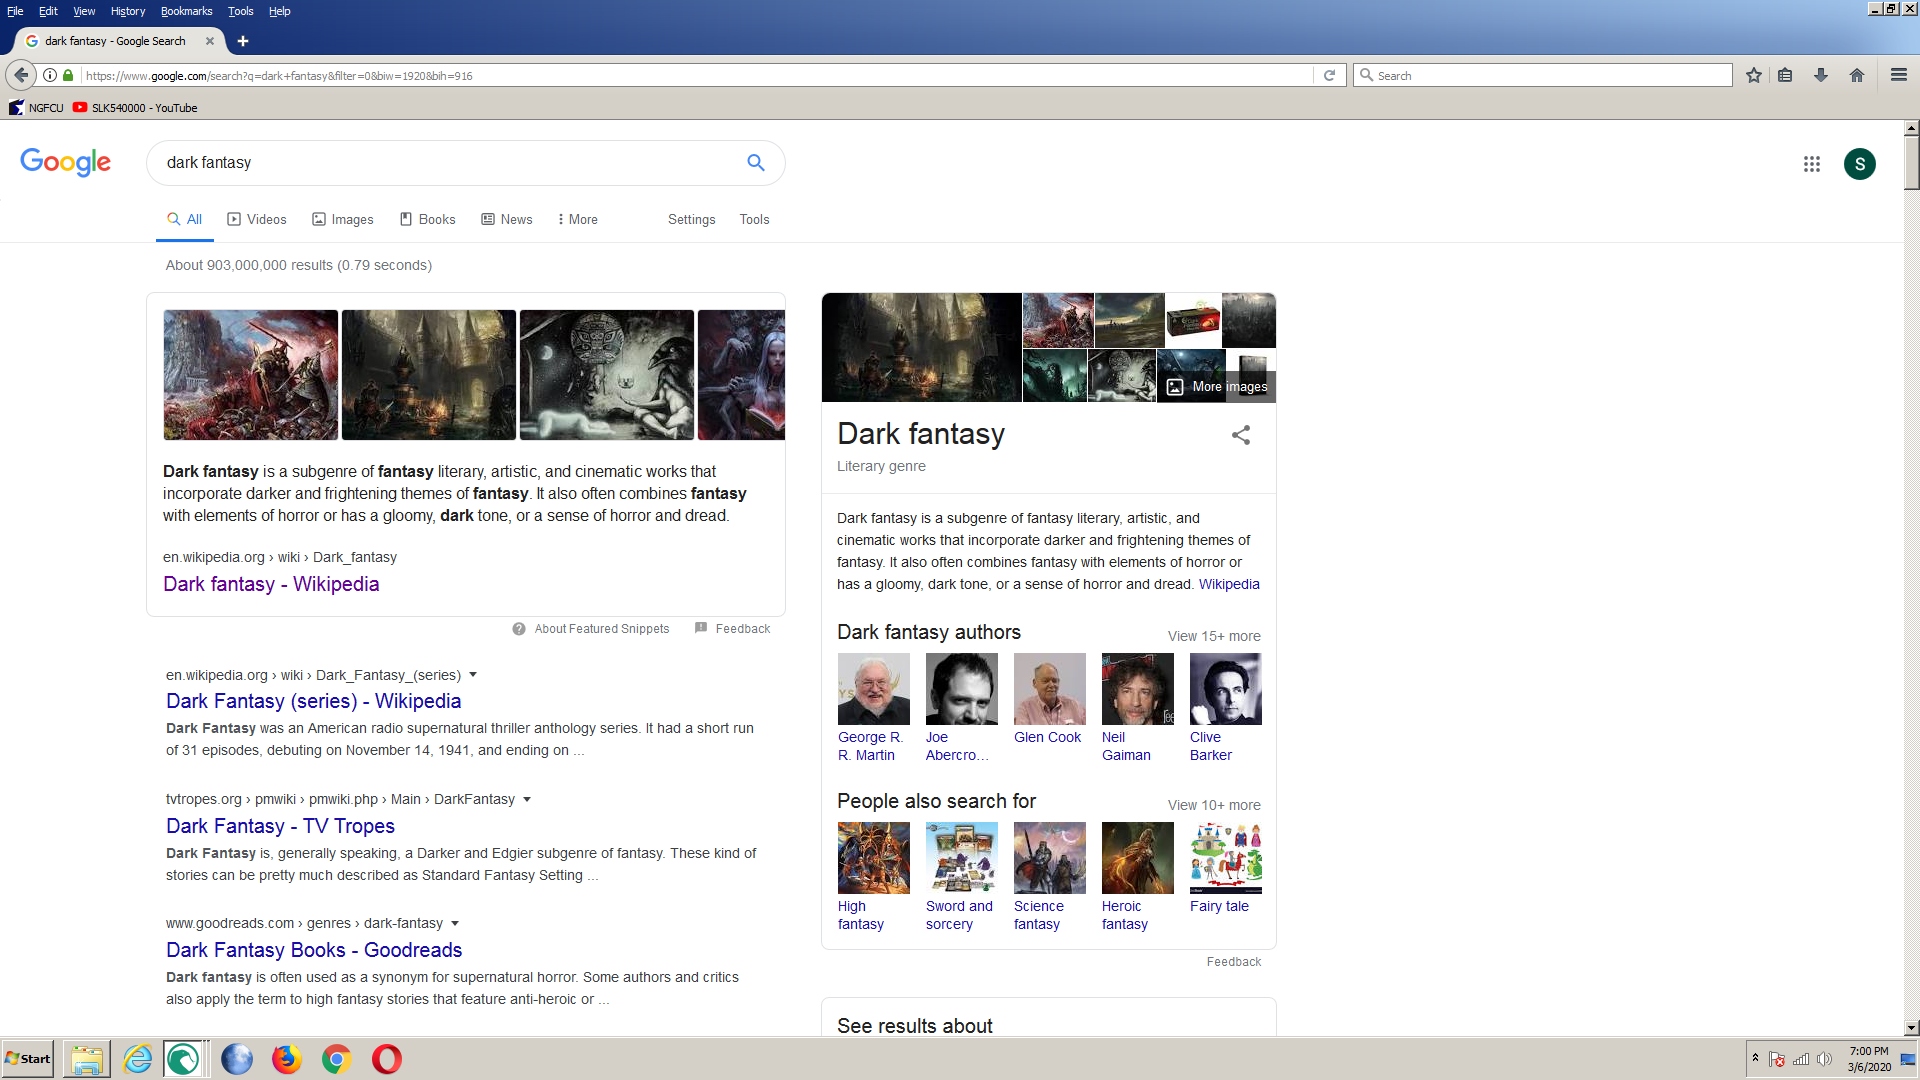Open the Google account avatar S
1920x1080 pixels.
click(x=1859, y=164)
